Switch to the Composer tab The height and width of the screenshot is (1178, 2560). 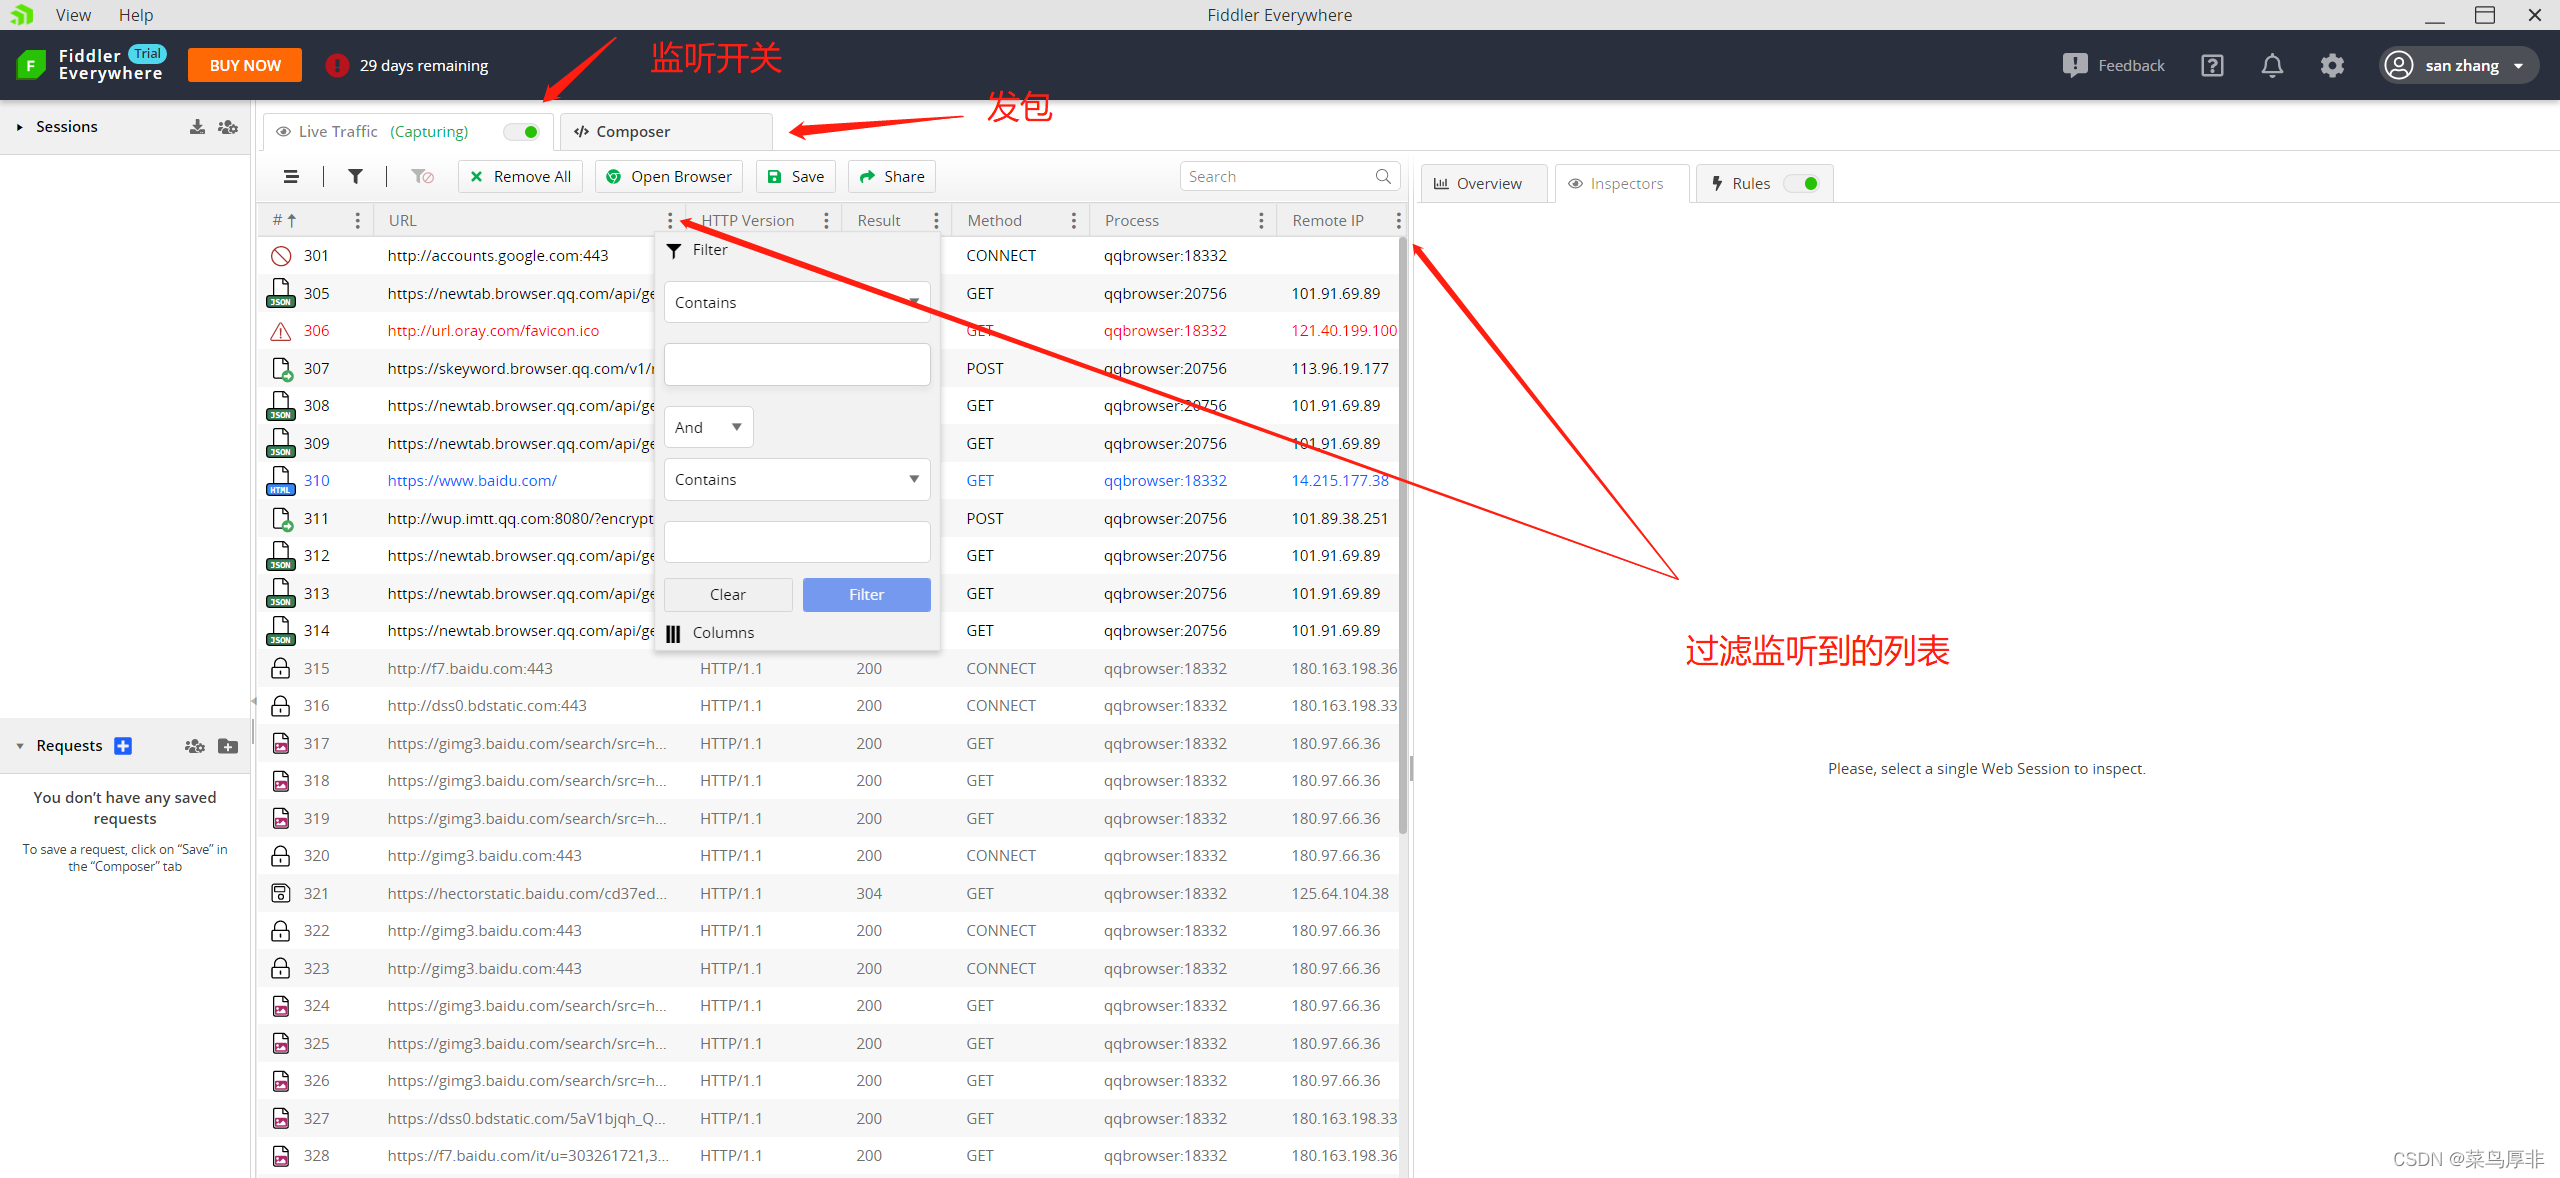(665, 132)
